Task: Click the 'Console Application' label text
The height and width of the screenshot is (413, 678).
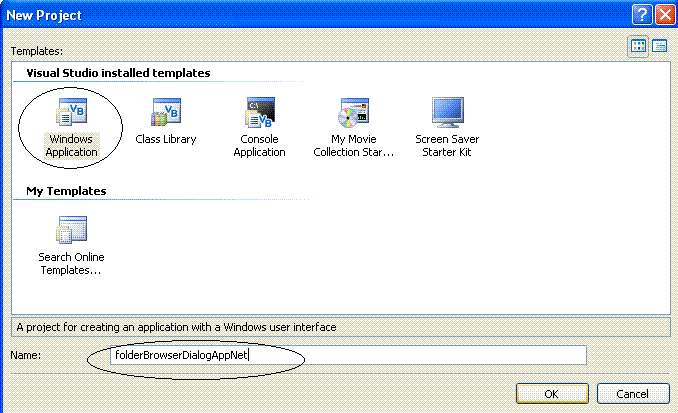Action: pyautogui.click(x=259, y=146)
